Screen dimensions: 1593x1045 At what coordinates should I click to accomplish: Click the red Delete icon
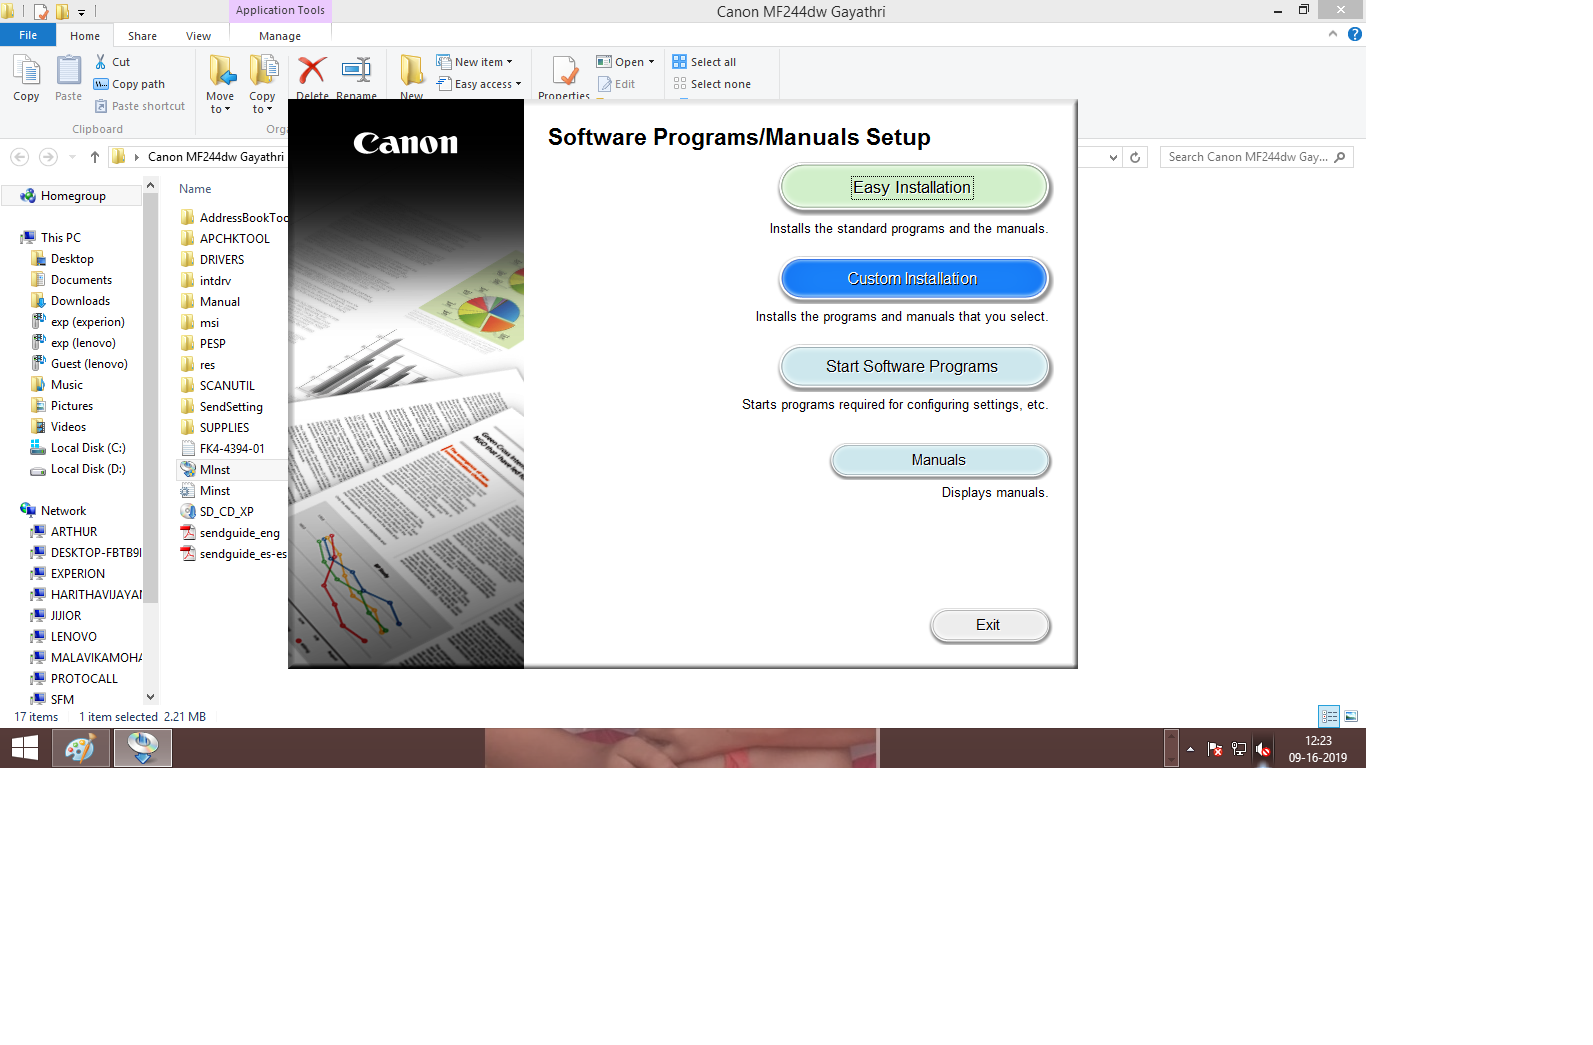(x=312, y=70)
